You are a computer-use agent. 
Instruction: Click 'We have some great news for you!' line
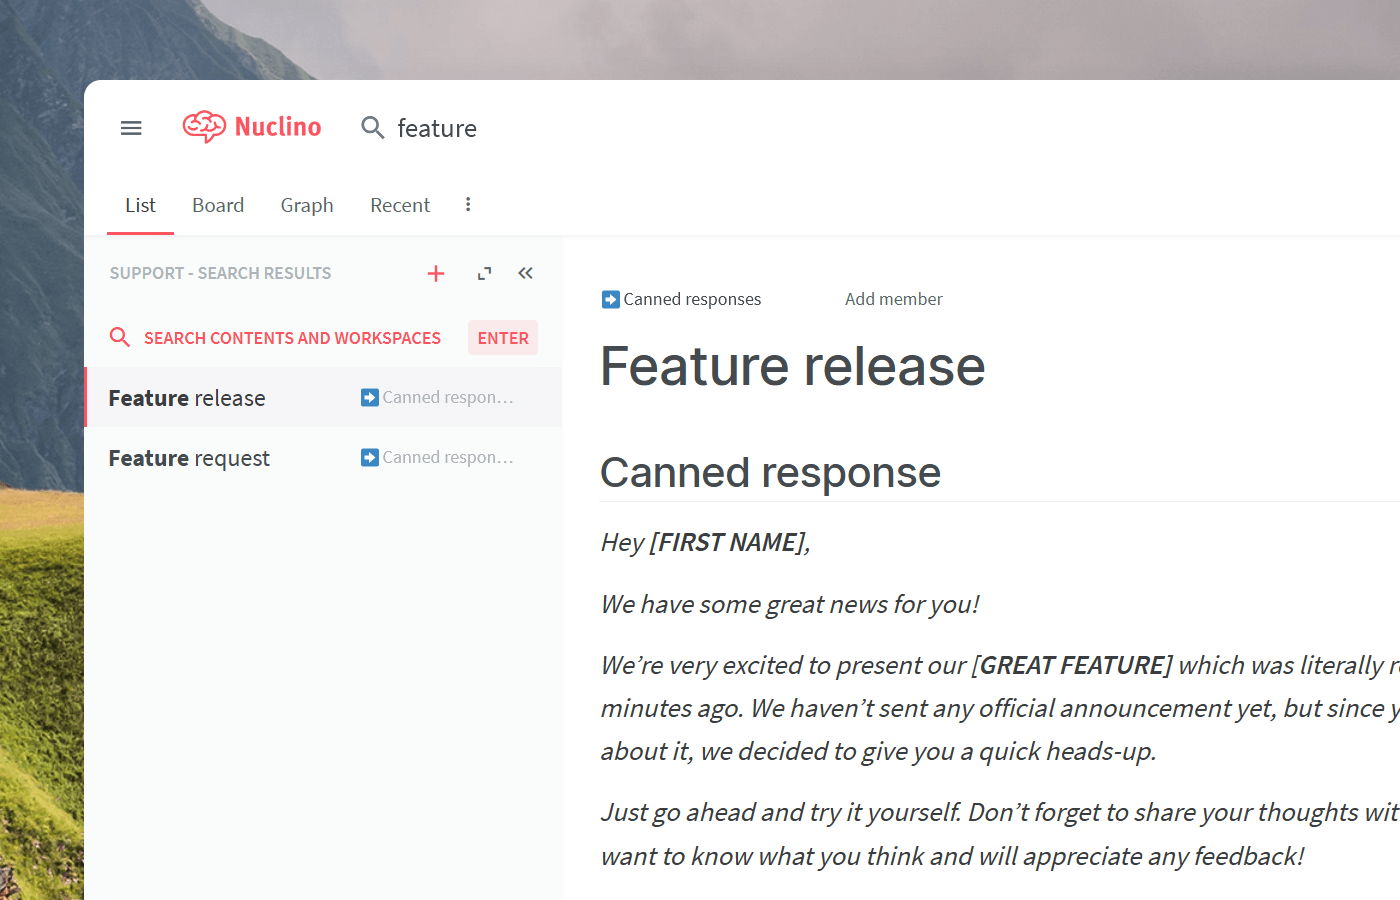tap(790, 604)
